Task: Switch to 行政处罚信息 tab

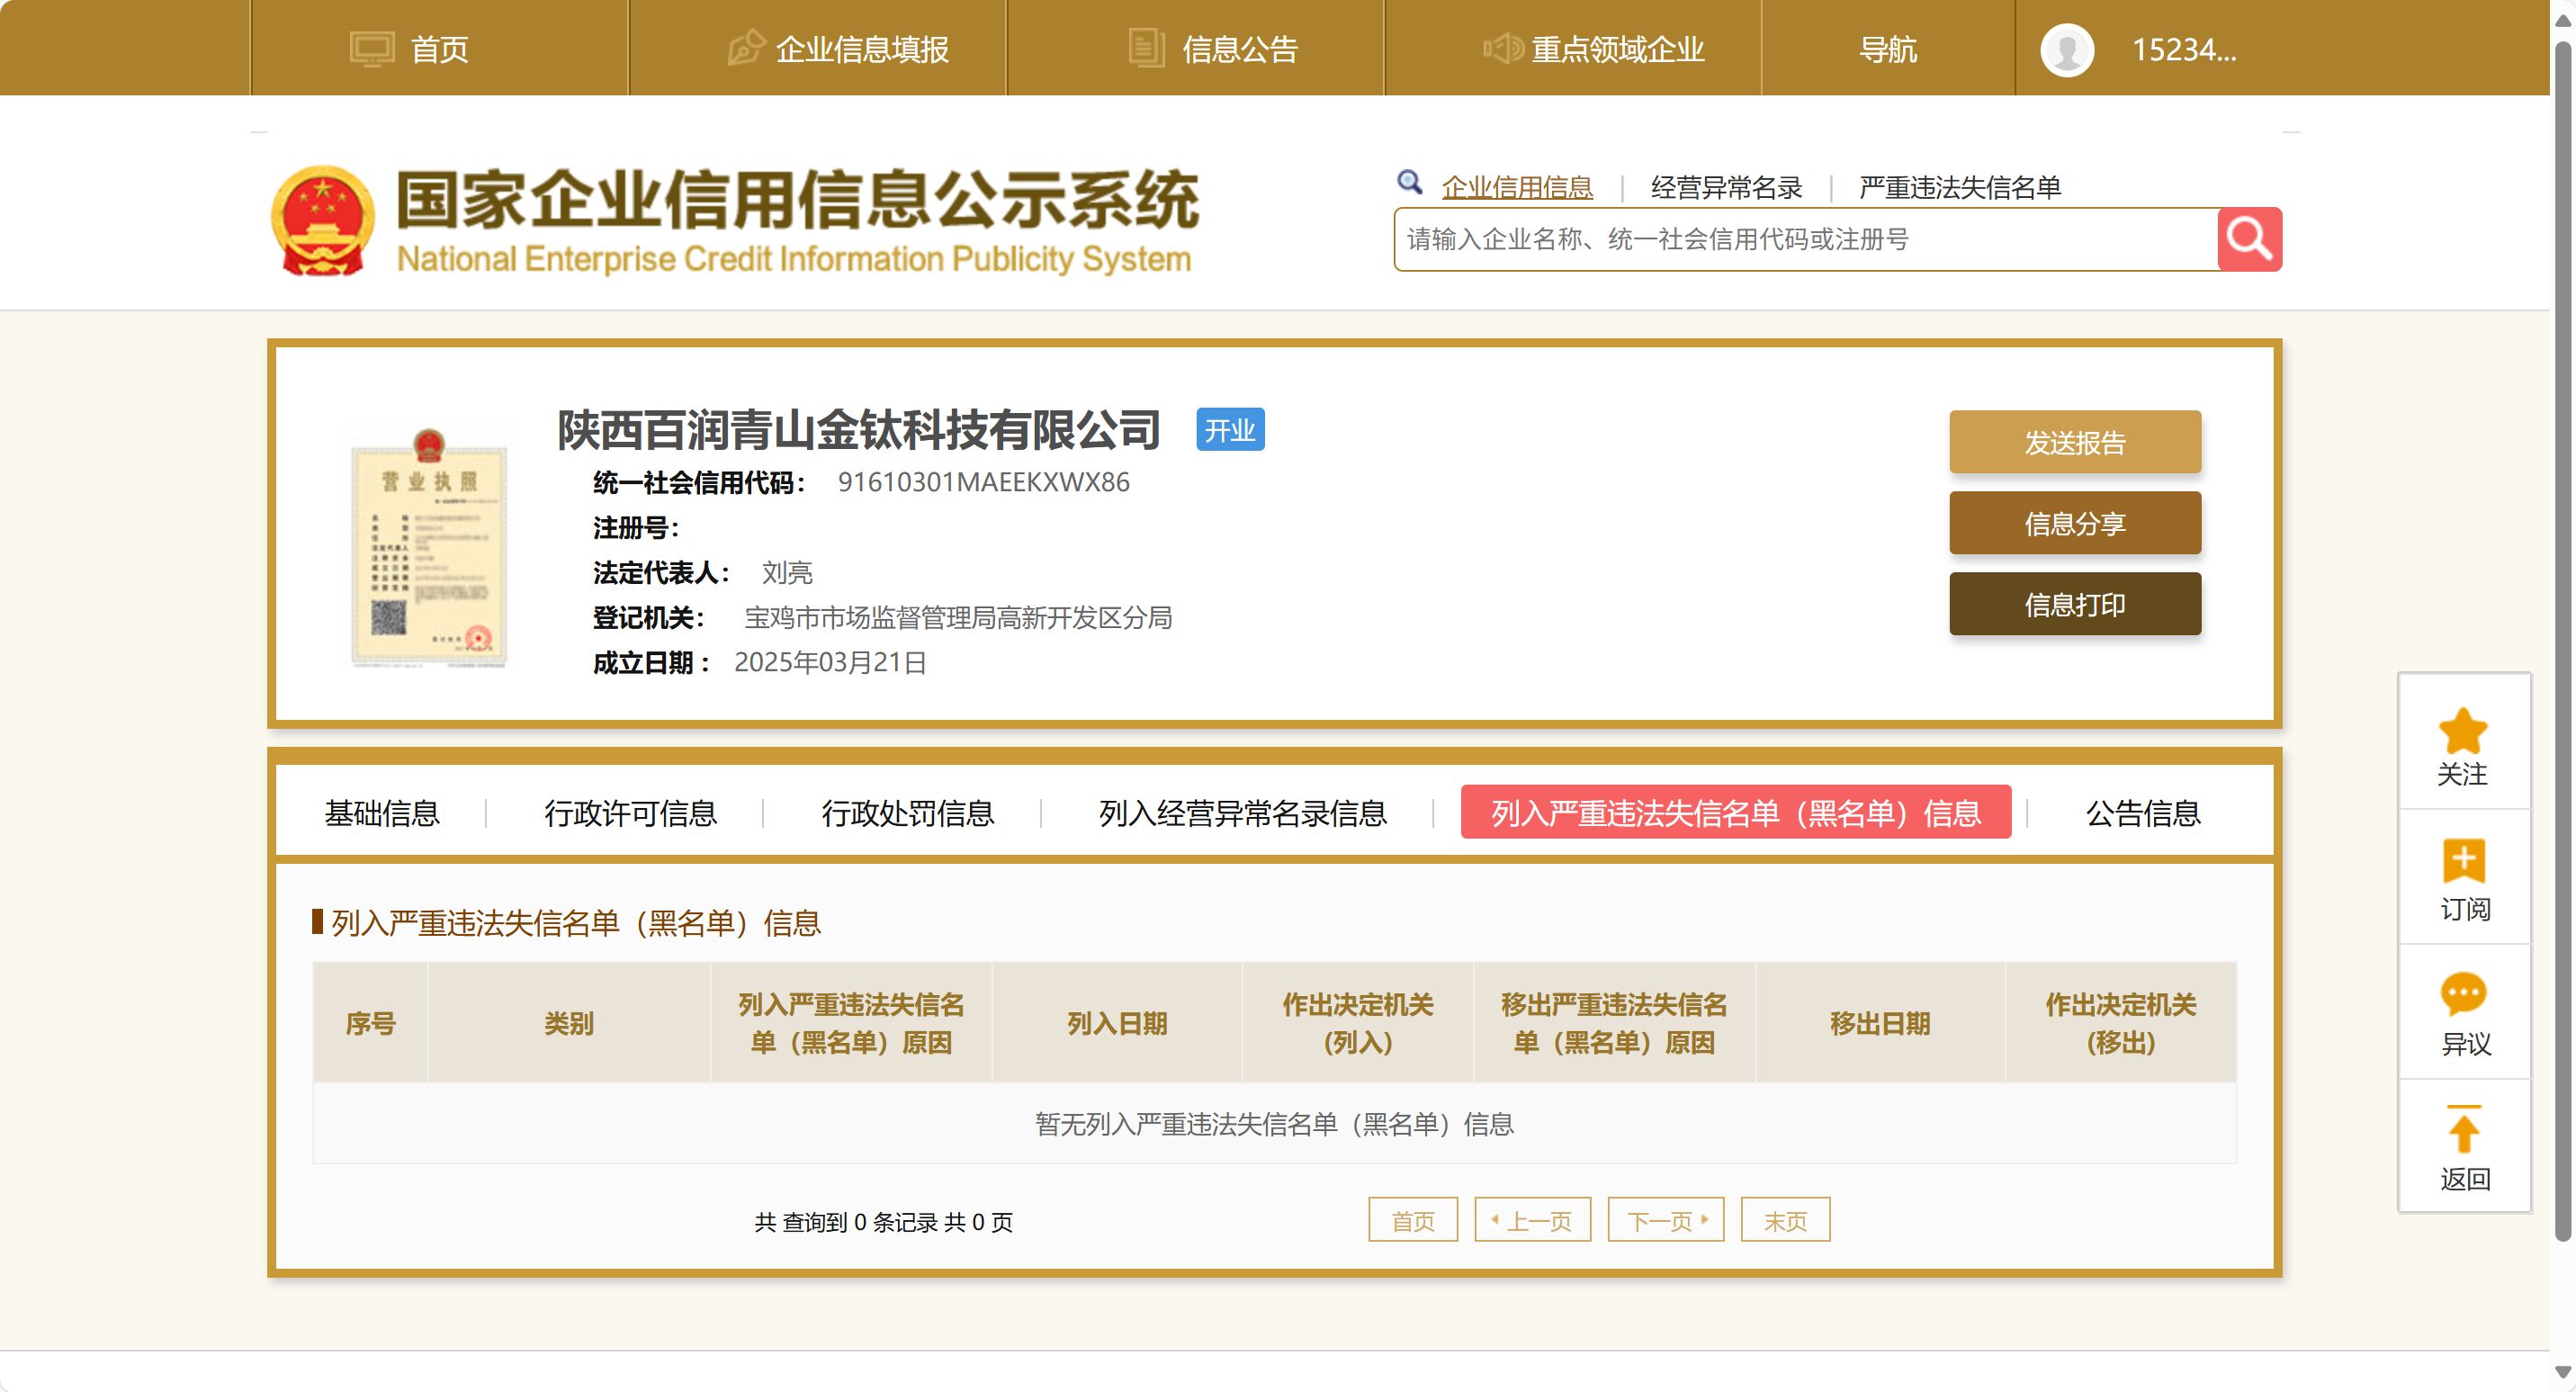Action: point(907,813)
